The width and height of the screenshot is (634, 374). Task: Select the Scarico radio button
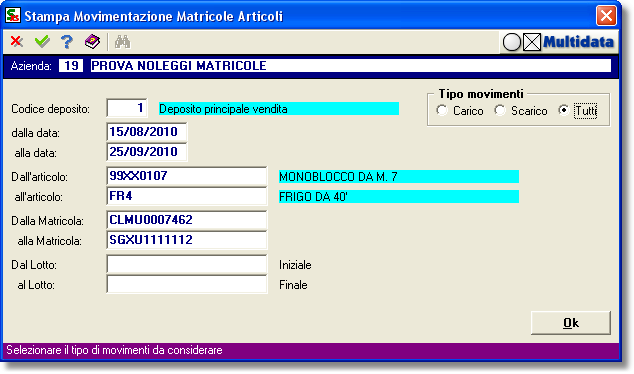coord(500,110)
